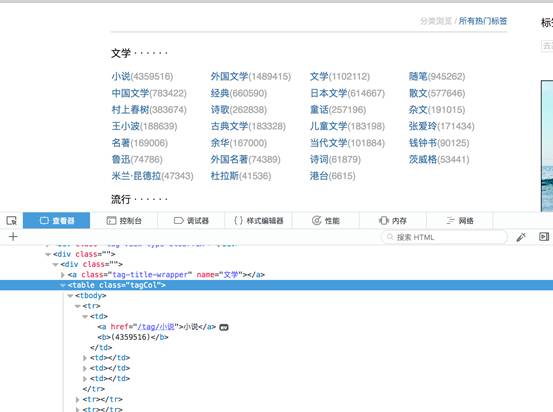The width and height of the screenshot is (553, 412).
Task: Open the 外国名著 tag link
Action: pos(229,159)
